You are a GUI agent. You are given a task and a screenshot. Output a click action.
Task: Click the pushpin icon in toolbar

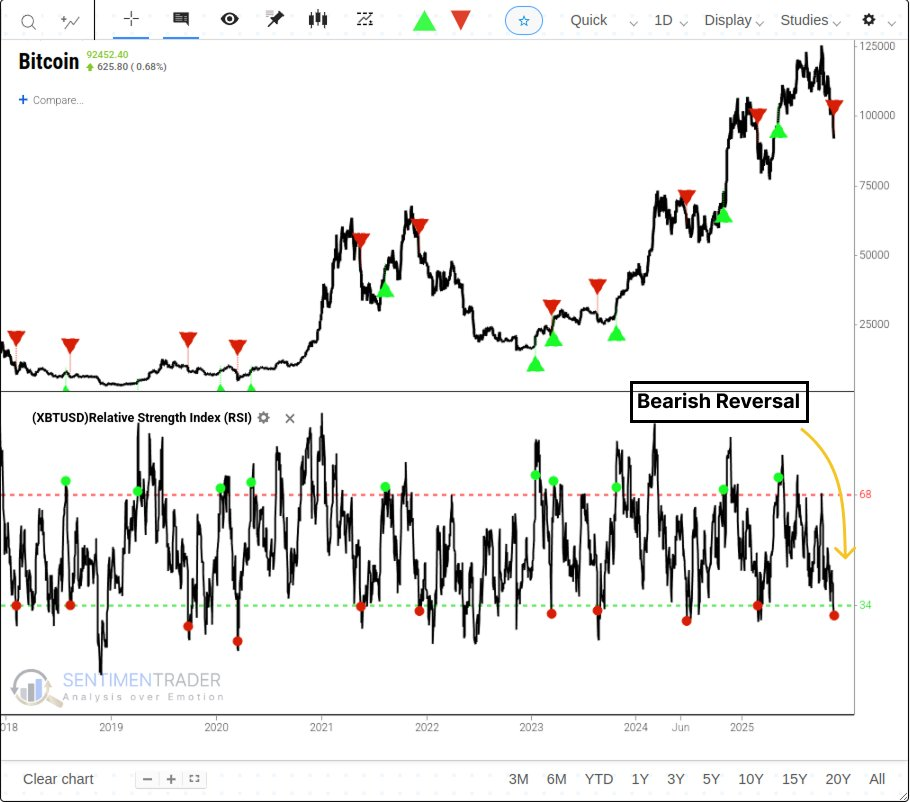[274, 19]
